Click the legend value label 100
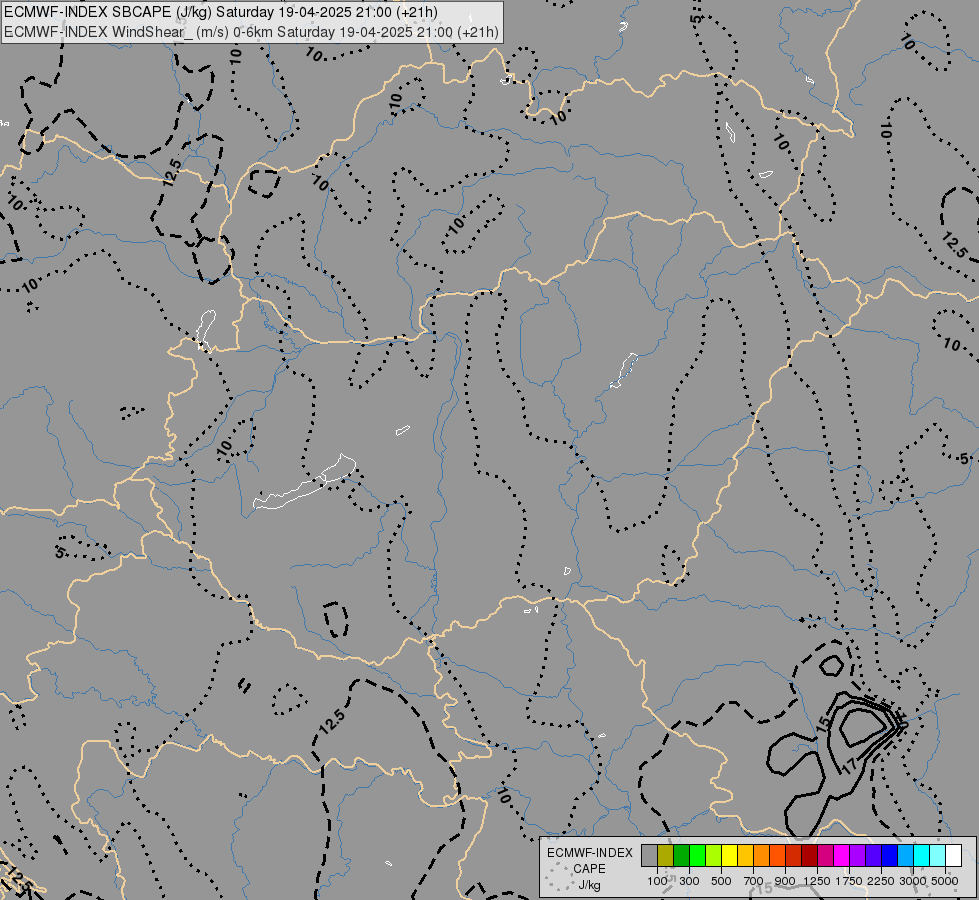979x900 pixels. (657, 881)
